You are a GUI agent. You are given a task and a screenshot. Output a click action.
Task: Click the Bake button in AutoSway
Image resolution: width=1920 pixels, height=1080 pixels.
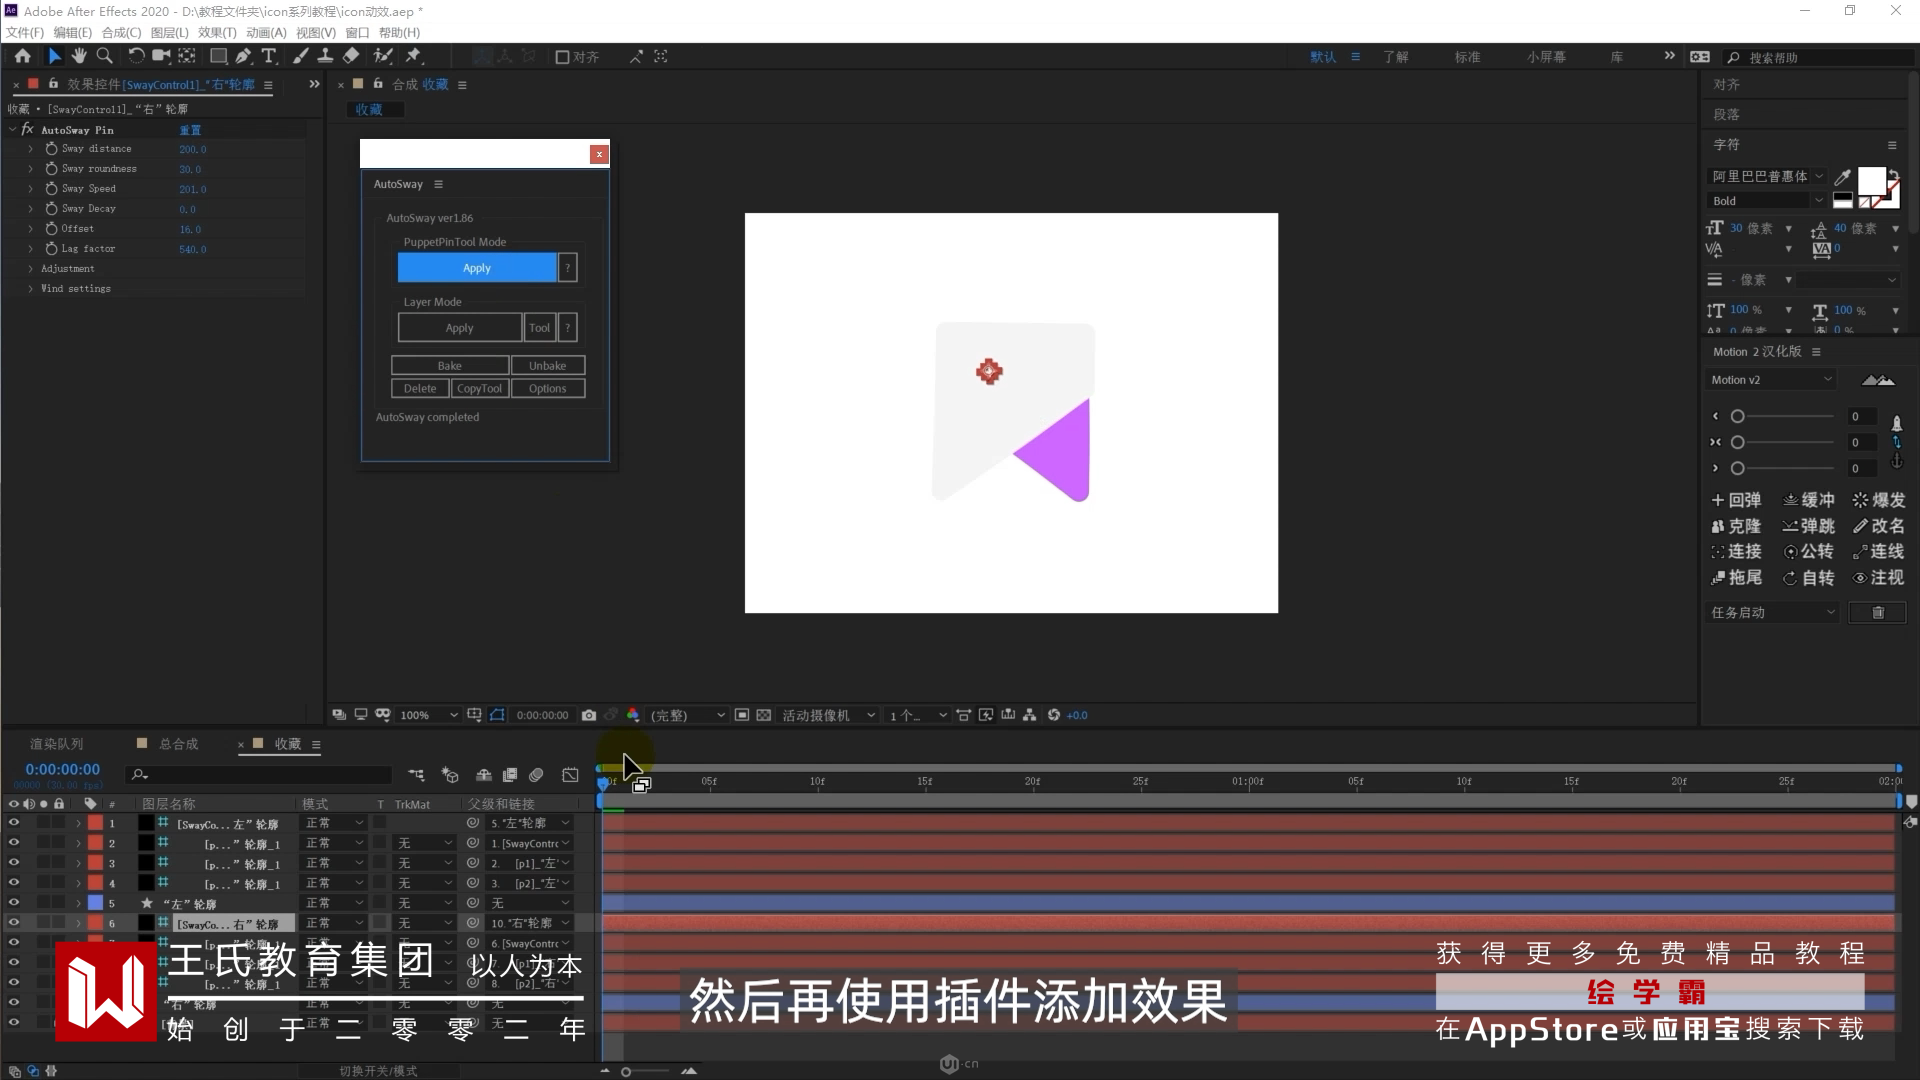450,366
